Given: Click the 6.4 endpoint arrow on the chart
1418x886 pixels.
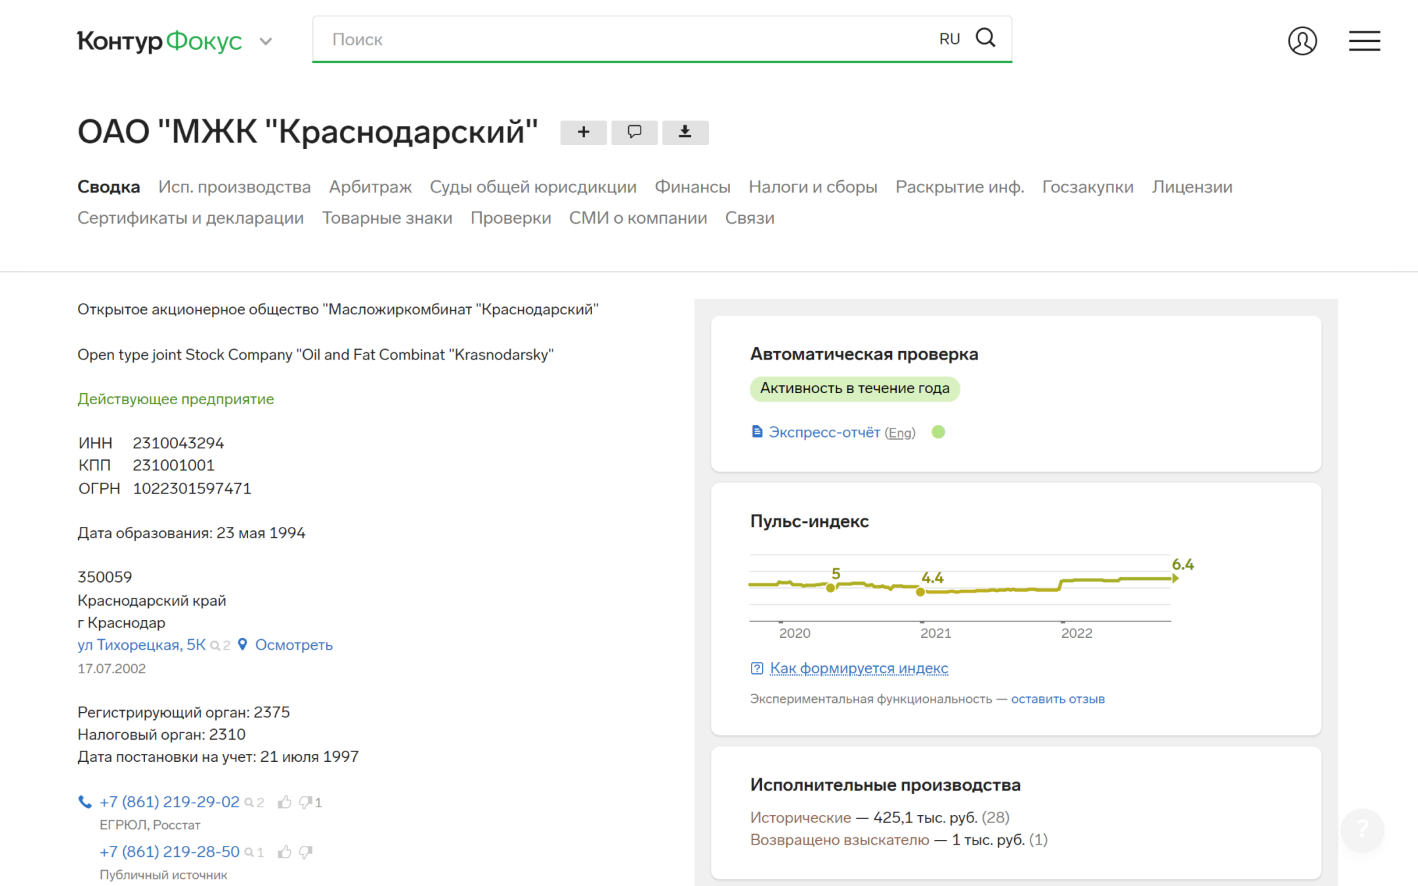Looking at the screenshot, I should (1176, 578).
